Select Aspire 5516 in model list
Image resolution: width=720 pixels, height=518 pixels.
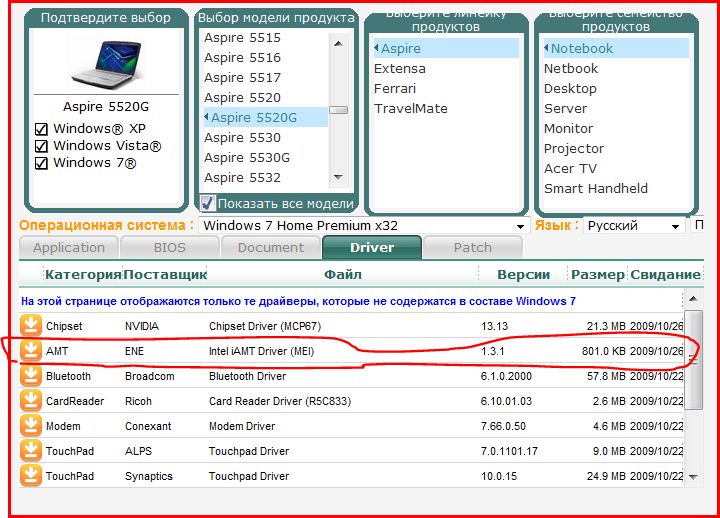pos(242,58)
